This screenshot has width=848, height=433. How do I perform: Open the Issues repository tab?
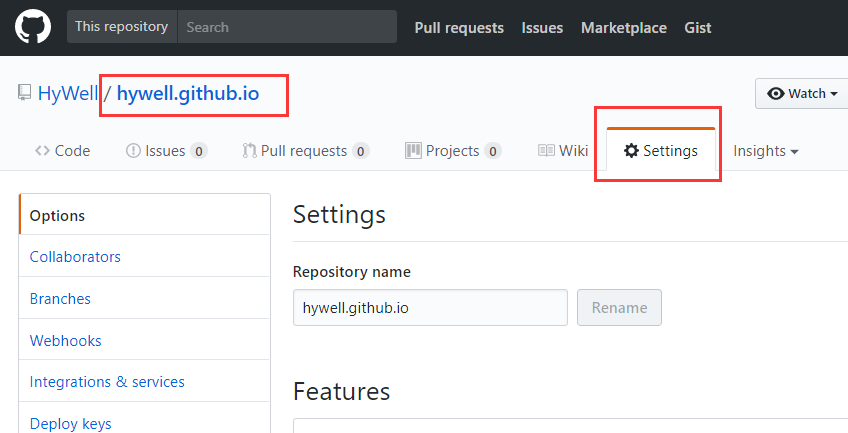(x=167, y=151)
